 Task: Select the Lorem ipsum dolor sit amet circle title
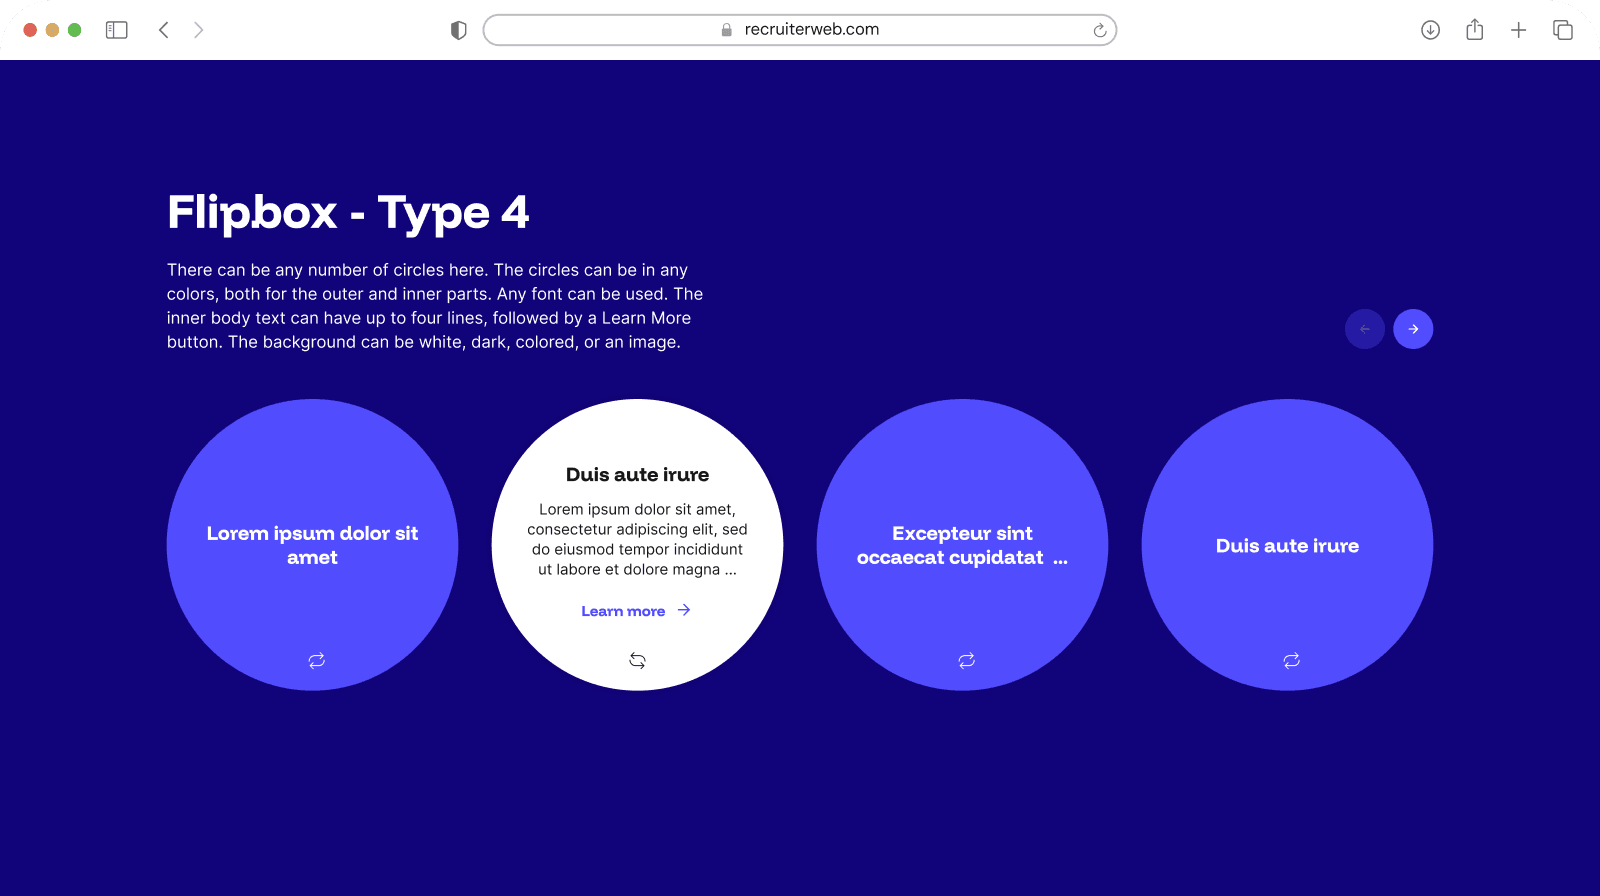(x=312, y=545)
